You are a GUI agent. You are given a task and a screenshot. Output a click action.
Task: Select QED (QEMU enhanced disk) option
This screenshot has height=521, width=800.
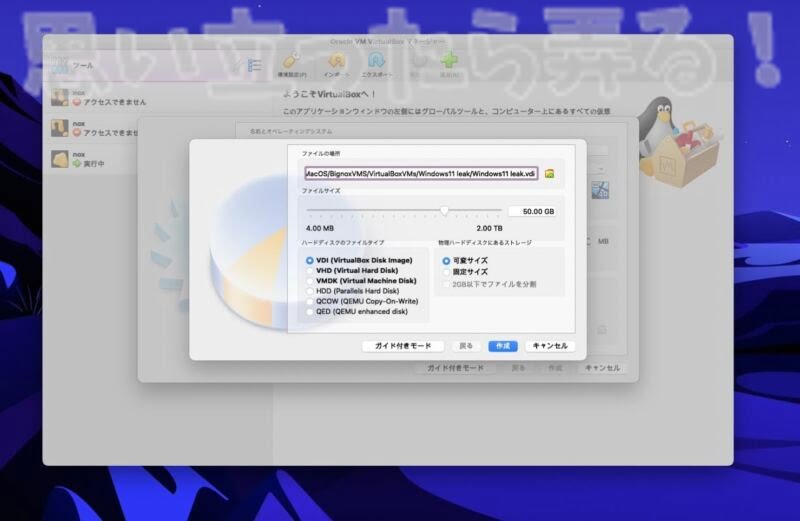[x=357, y=311]
